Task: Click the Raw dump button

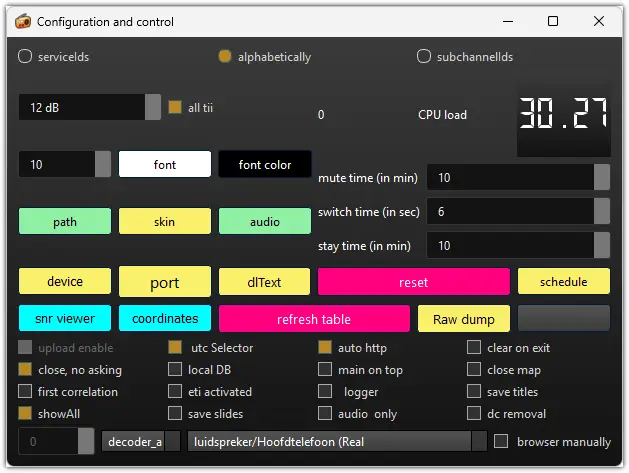Action: [x=463, y=320]
